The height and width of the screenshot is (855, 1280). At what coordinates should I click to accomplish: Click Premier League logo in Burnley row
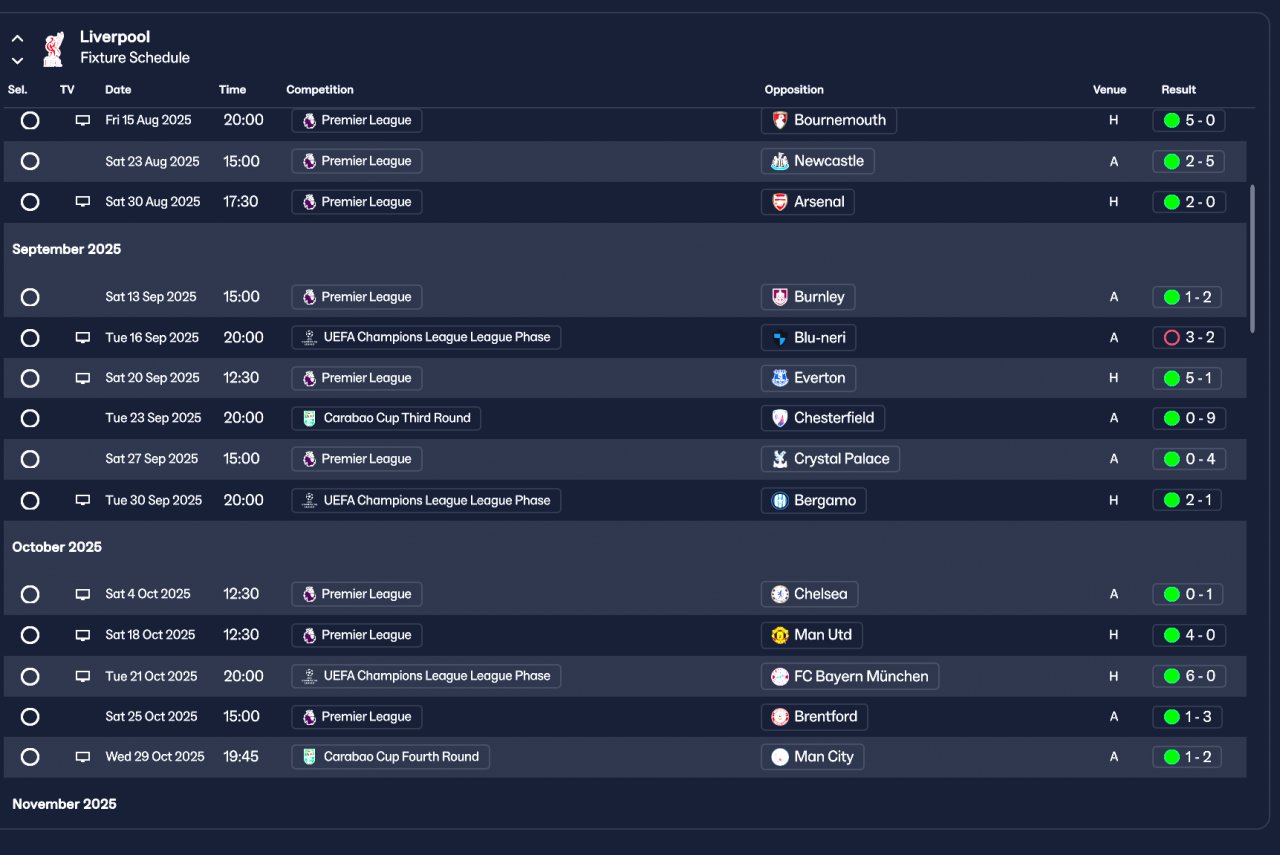tap(309, 297)
